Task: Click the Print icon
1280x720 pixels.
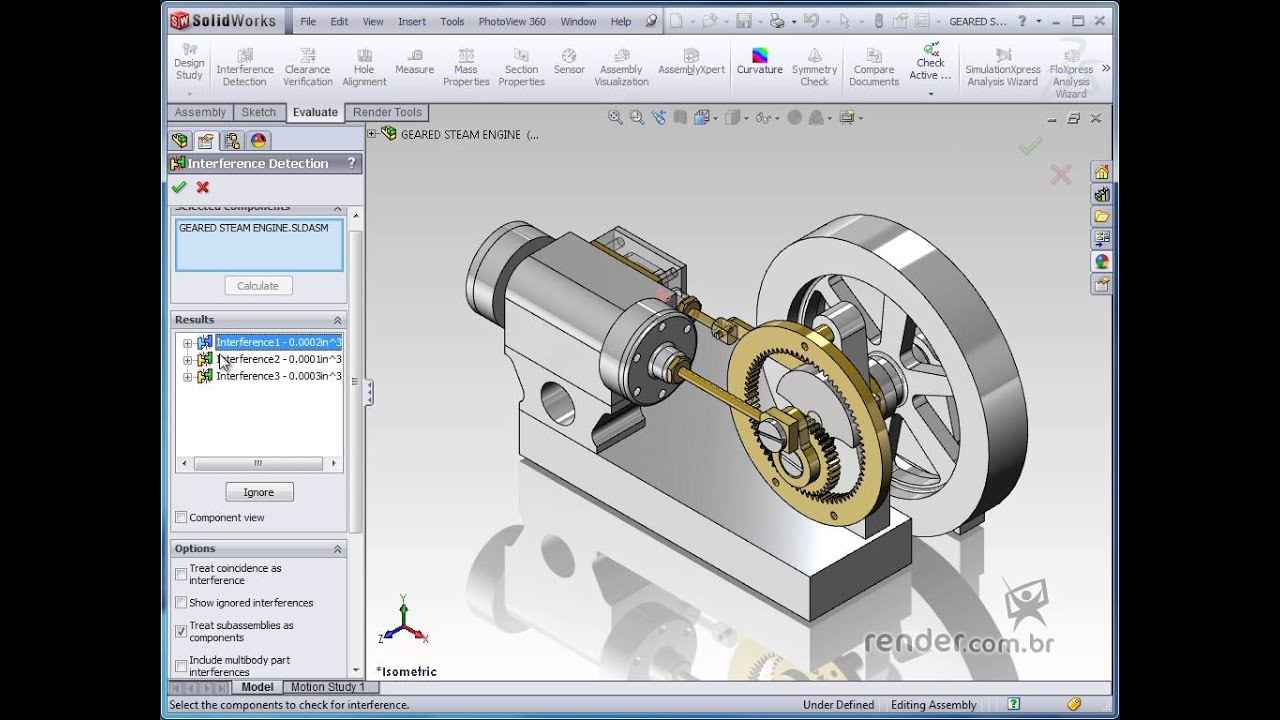Action: coord(776,21)
